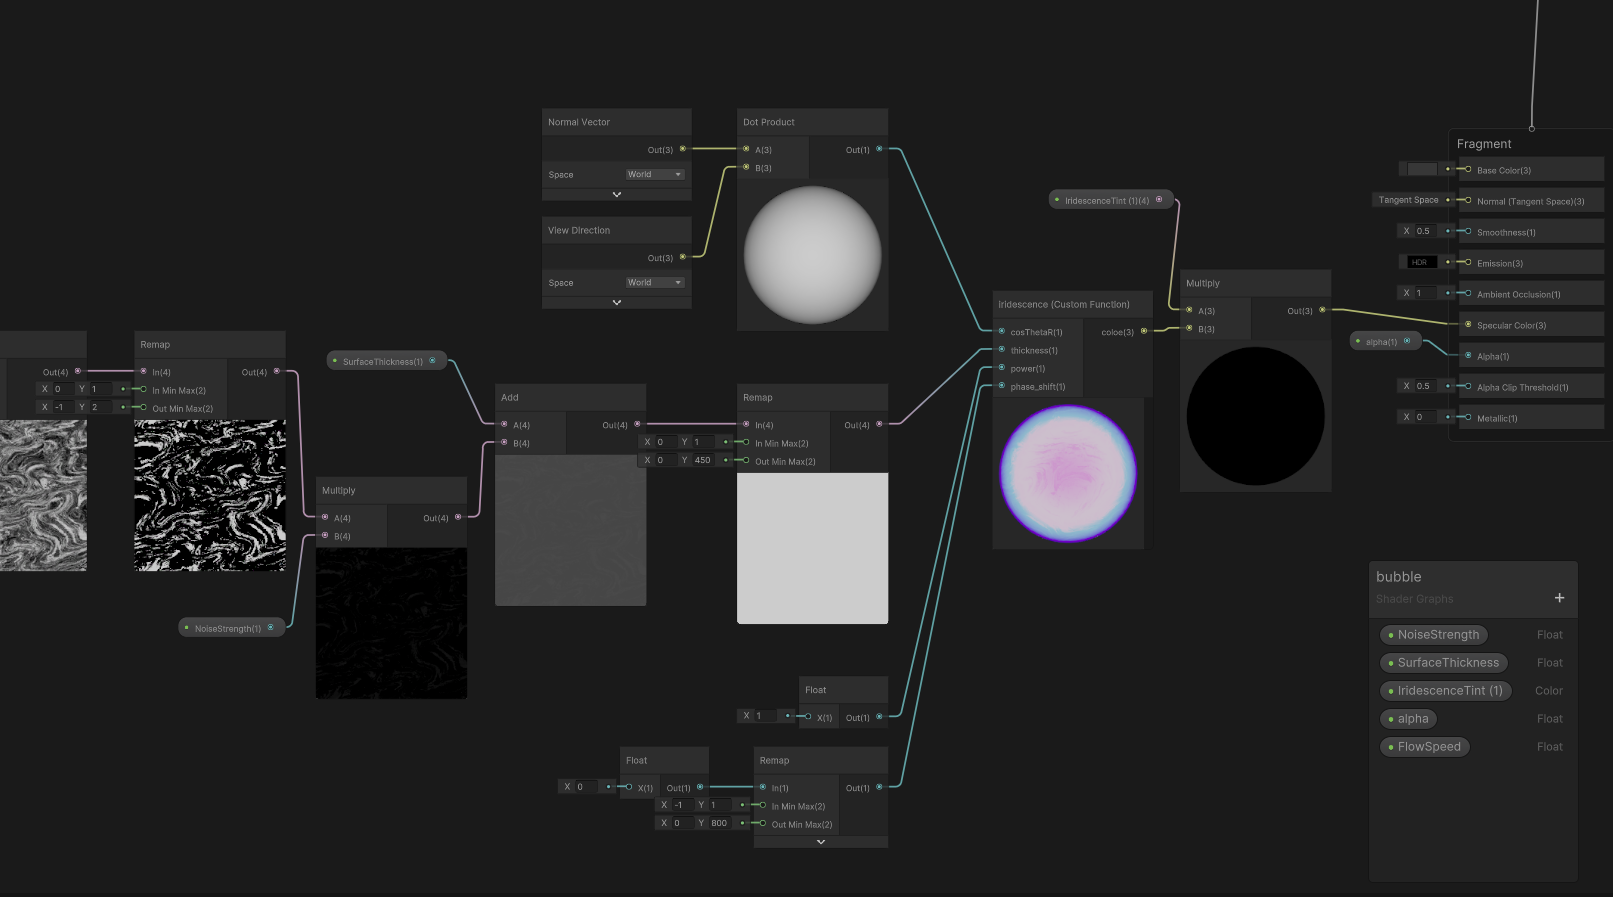The image size is (1613, 897).
Task: Select the FlowSpeed property in the blackboard
Action: [1428, 747]
